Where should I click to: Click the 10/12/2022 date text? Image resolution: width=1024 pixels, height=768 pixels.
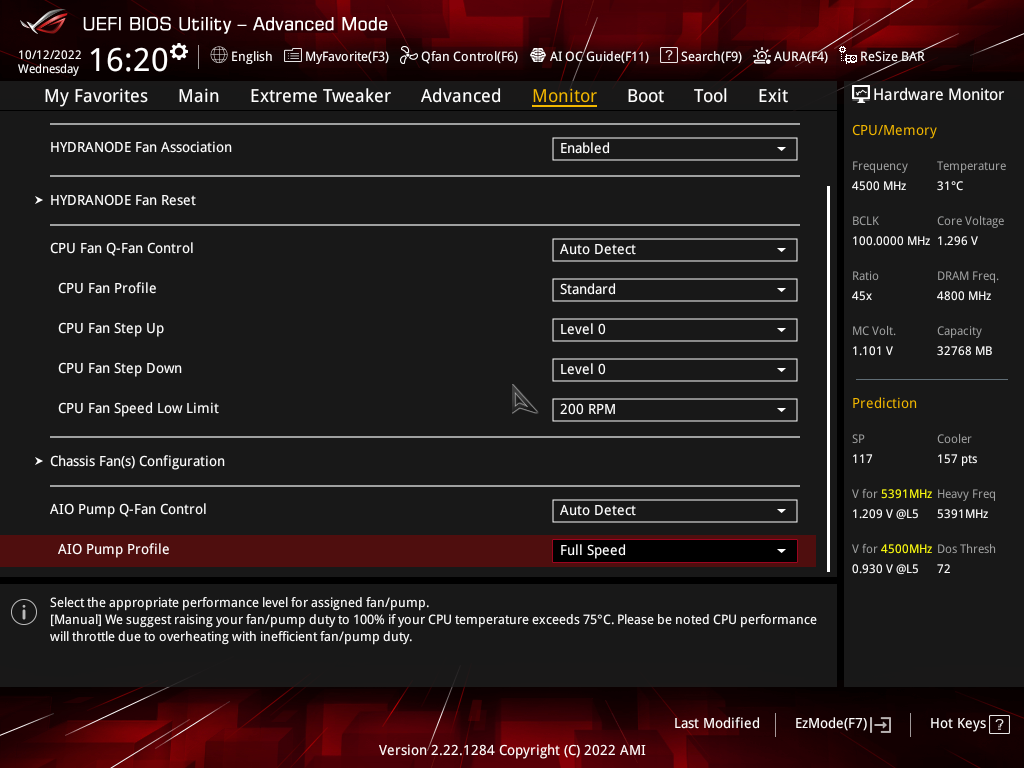pos(50,55)
